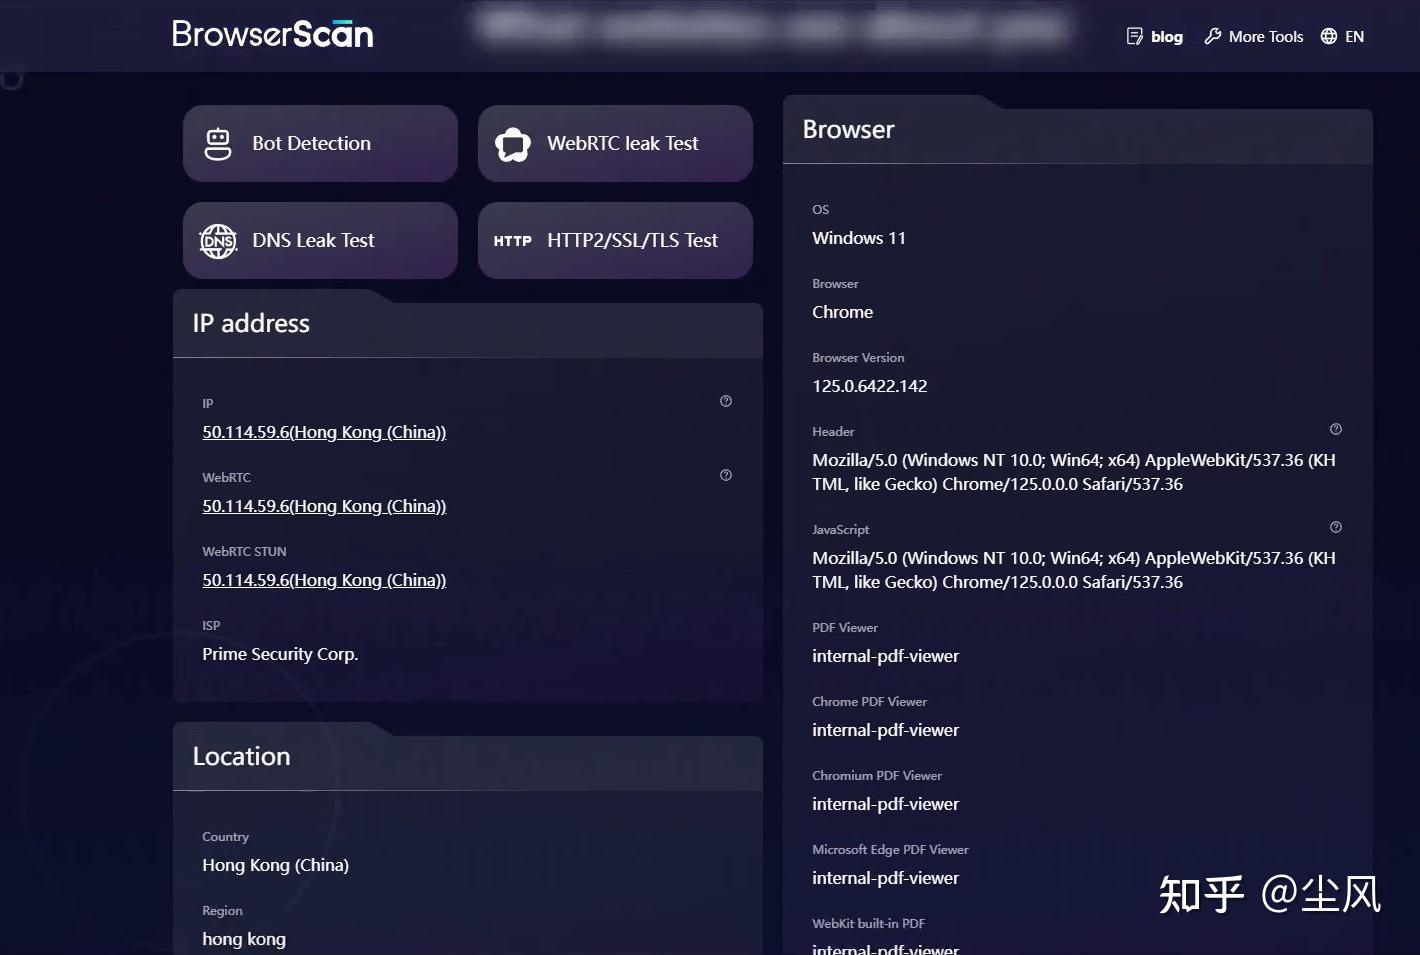The width and height of the screenshot is (1420, 955).
Task: Select the Region value hong kong
Action: (x=244, y=939)
